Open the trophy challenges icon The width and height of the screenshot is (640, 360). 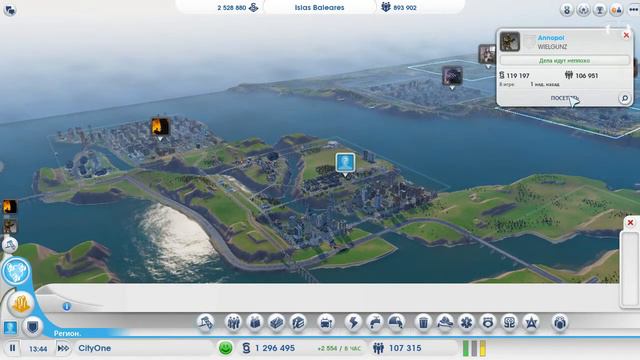click(x=600, y=10)
